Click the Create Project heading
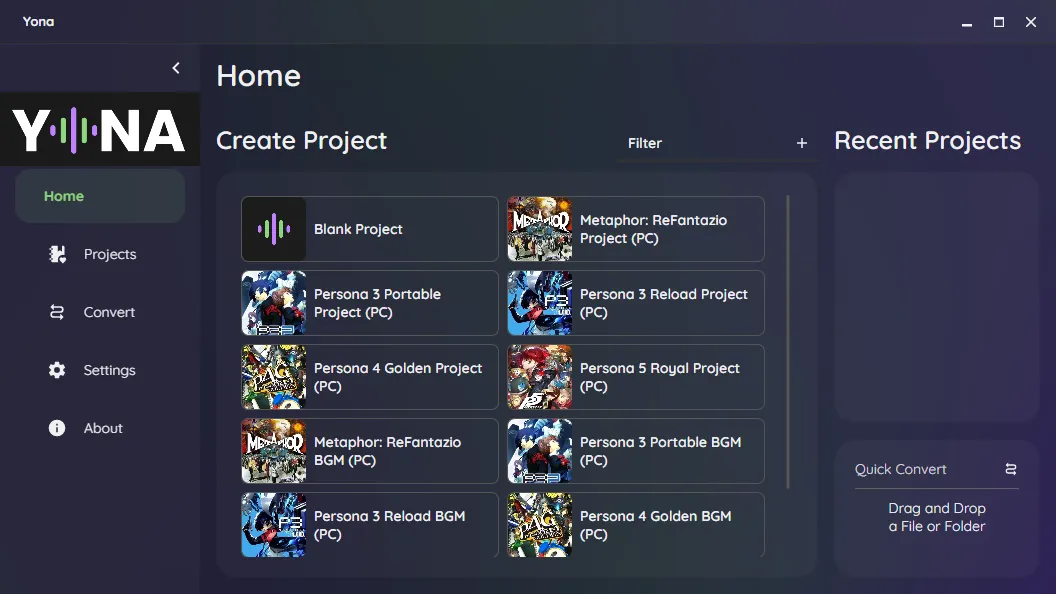Image resolution: width=1056 pixels, height=594 pixels. coord(301,141)
